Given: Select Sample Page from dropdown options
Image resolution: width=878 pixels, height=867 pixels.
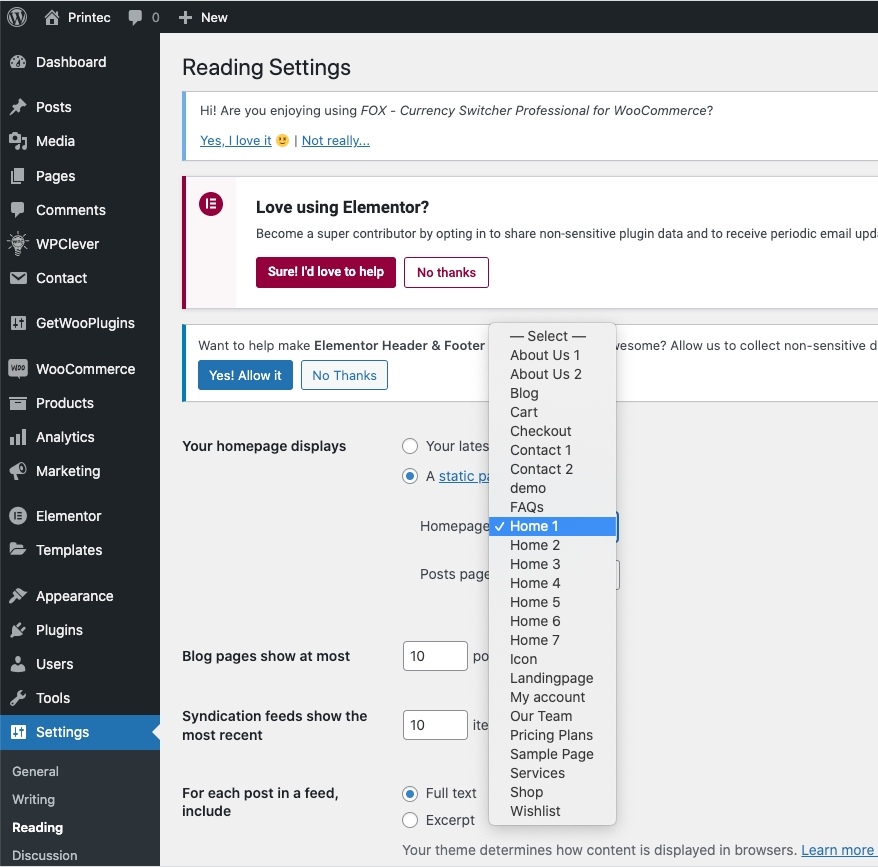Looking at the screenshot, I should coord(551,754).
